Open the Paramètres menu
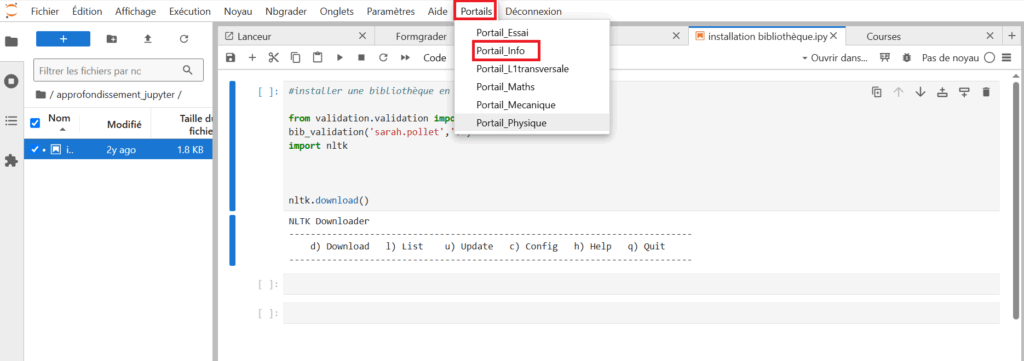 [391, 11]
